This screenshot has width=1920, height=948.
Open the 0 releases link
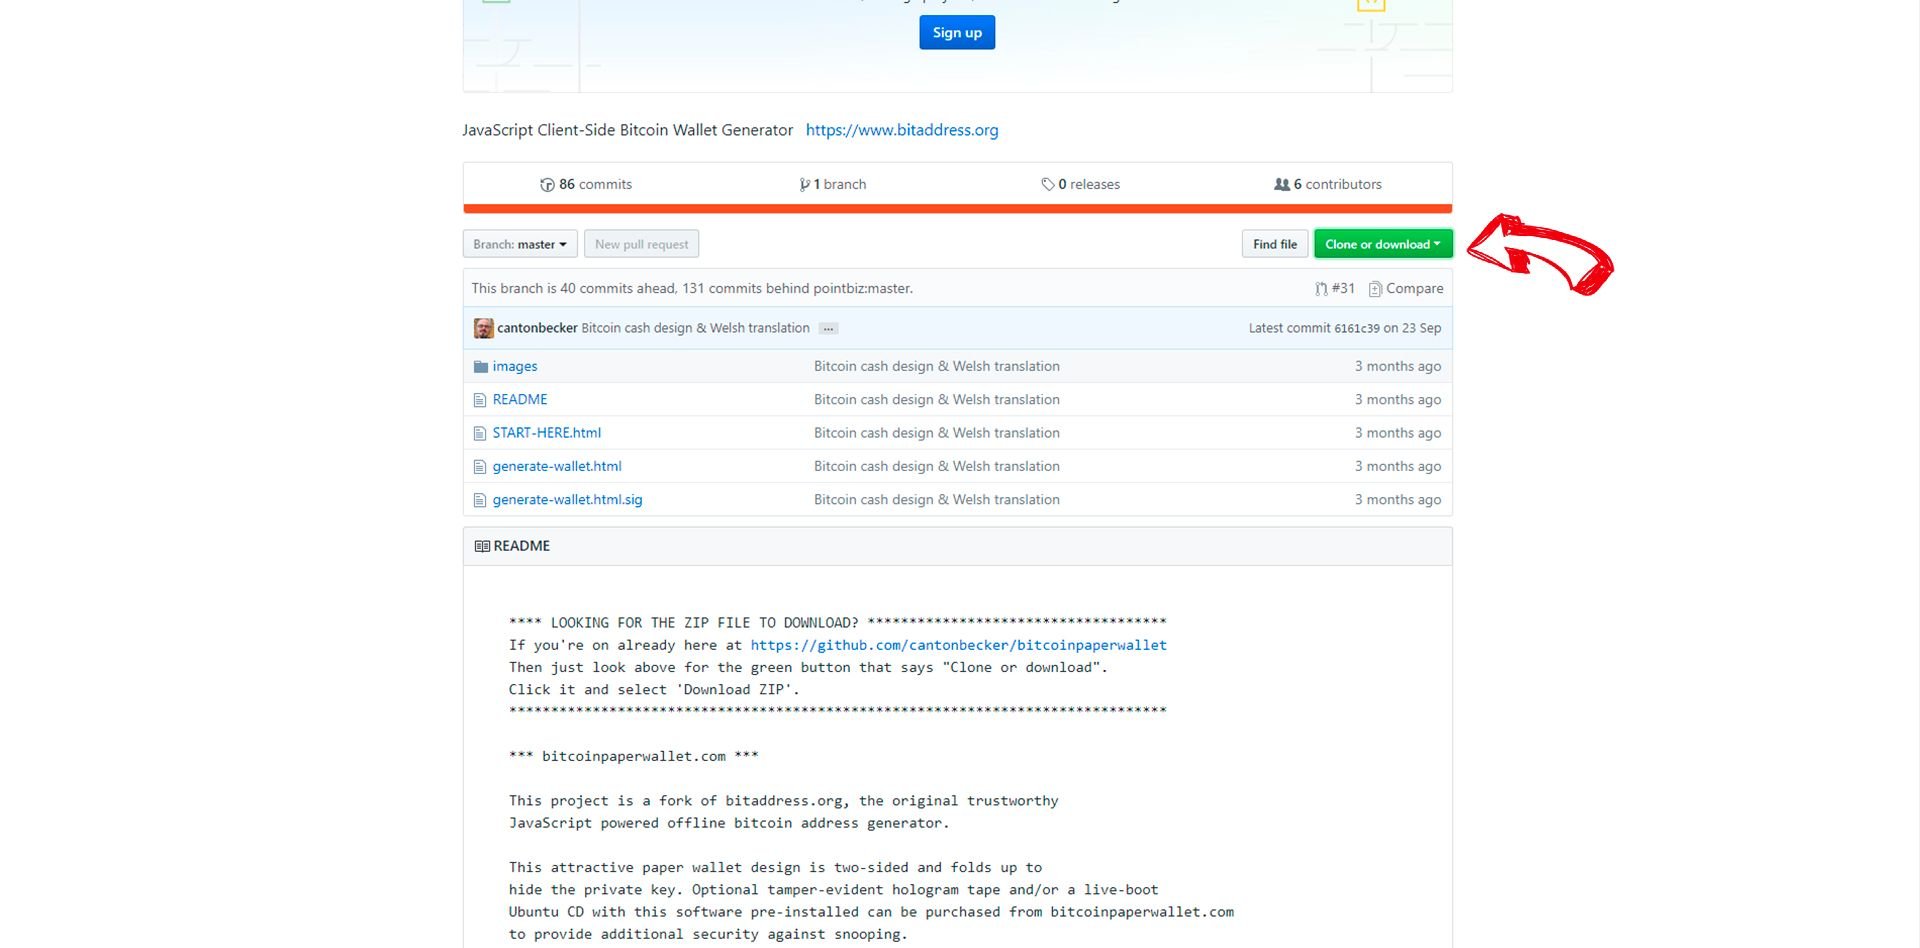coord(1089,184)
